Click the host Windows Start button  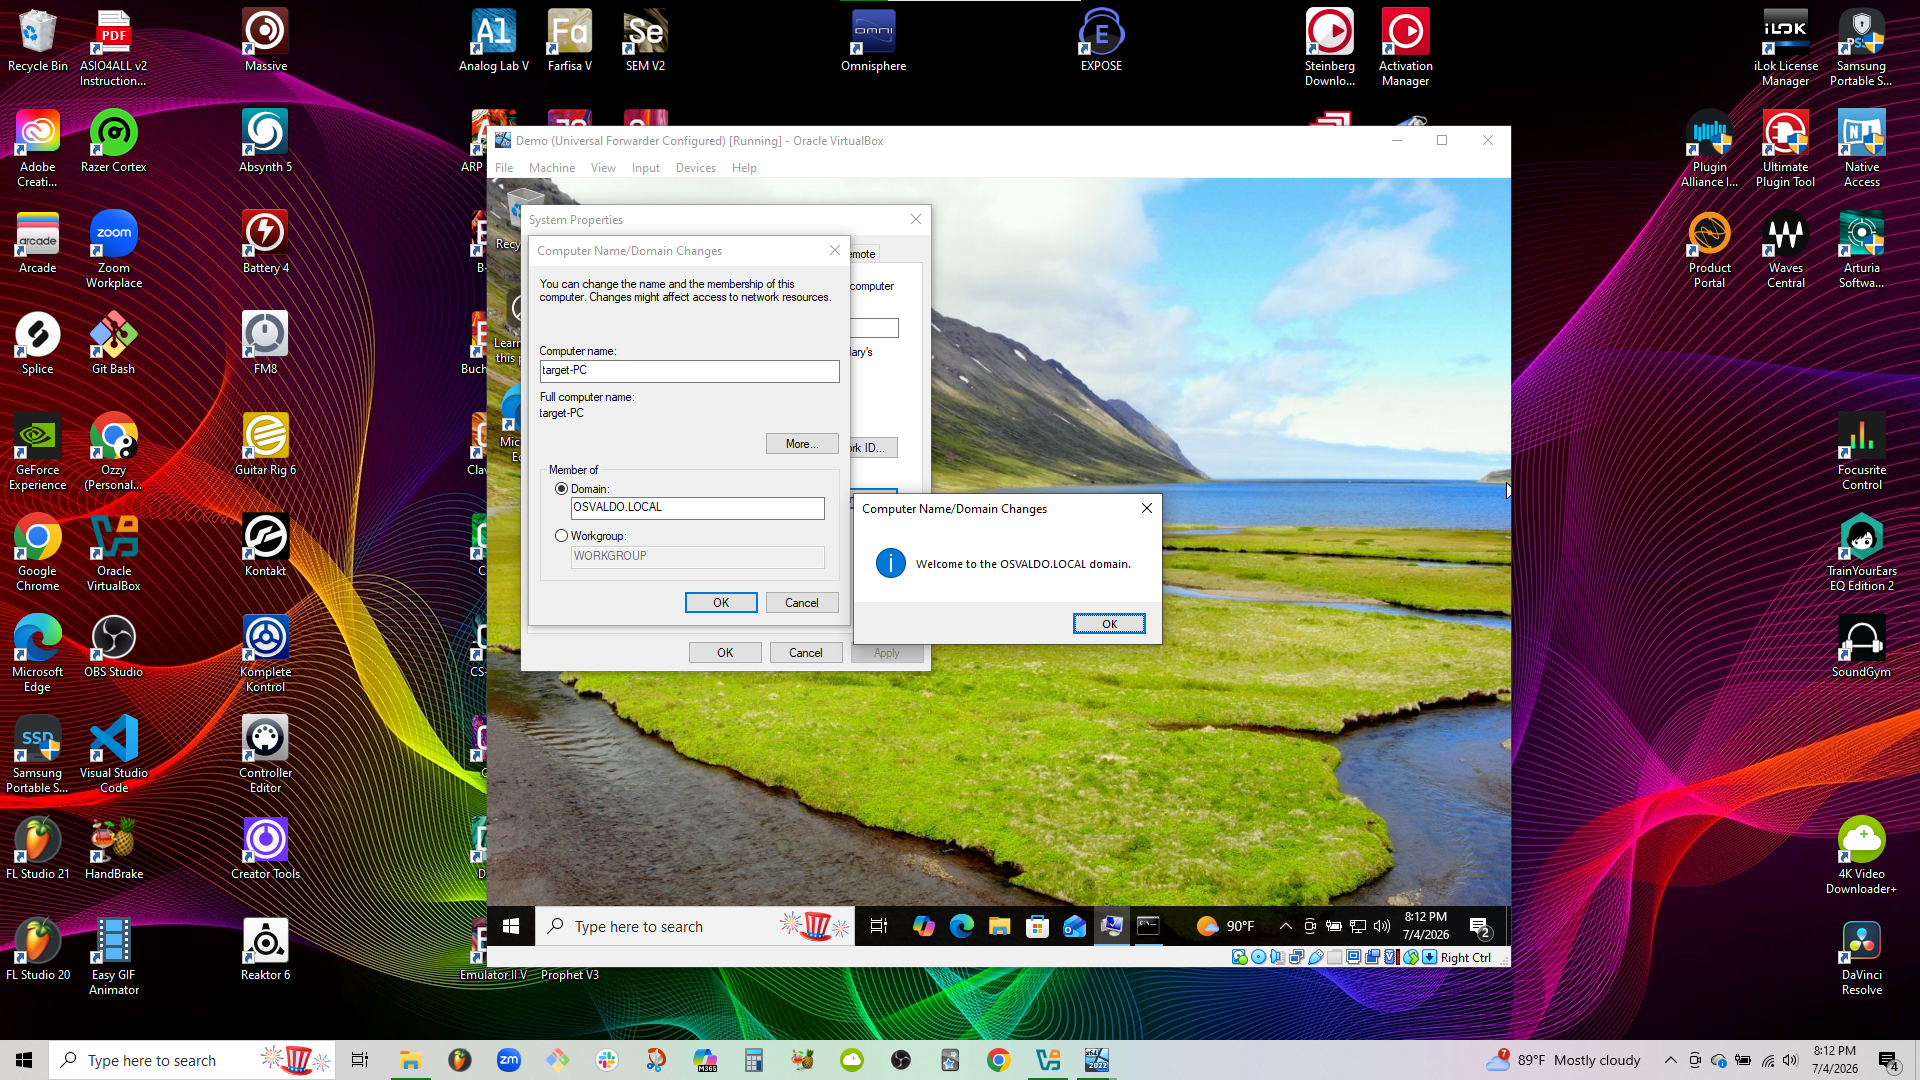[x=24, y=1060]
